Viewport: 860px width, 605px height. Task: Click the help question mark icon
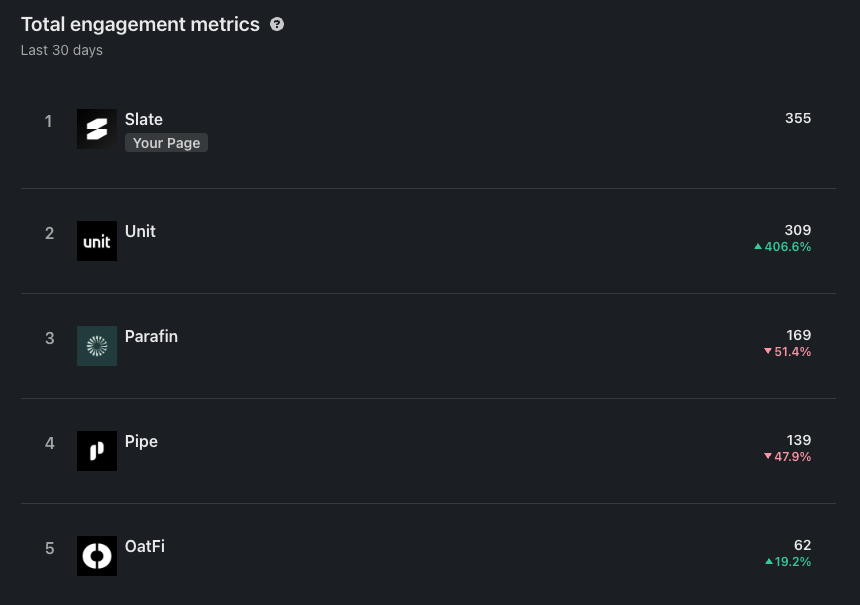[x=277, y=25]
